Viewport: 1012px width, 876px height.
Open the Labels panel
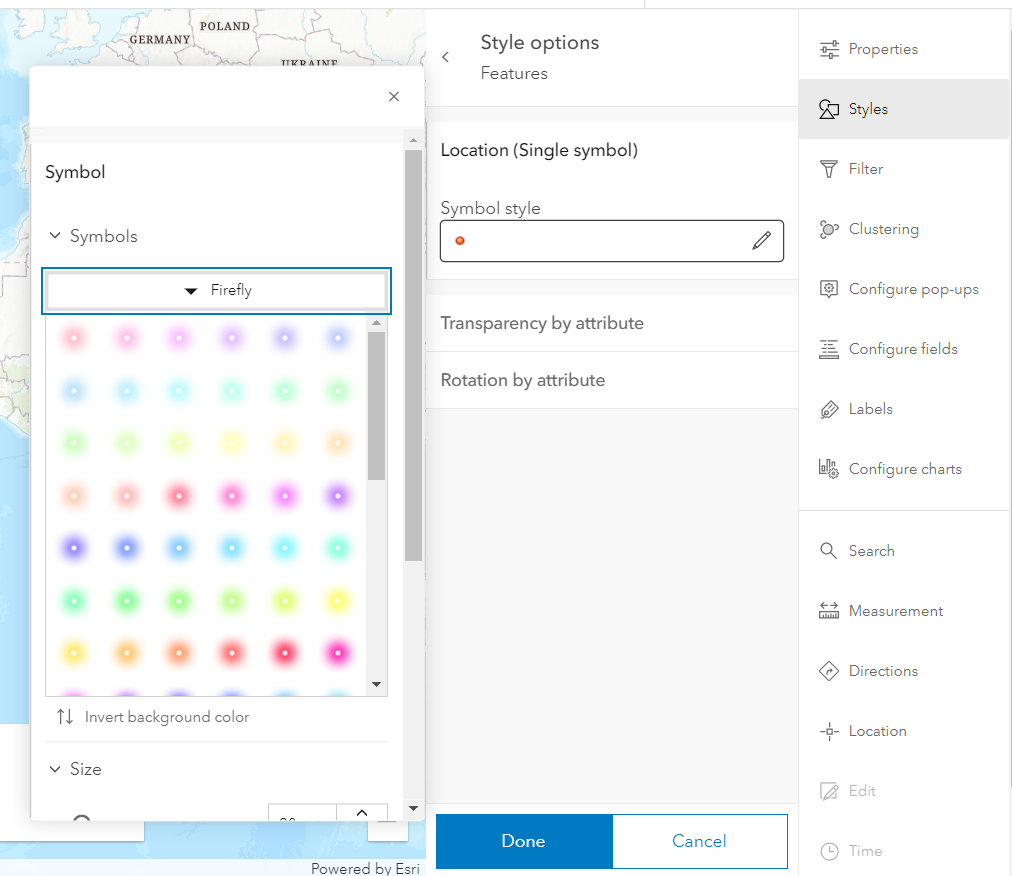click(x=869, y=409)
